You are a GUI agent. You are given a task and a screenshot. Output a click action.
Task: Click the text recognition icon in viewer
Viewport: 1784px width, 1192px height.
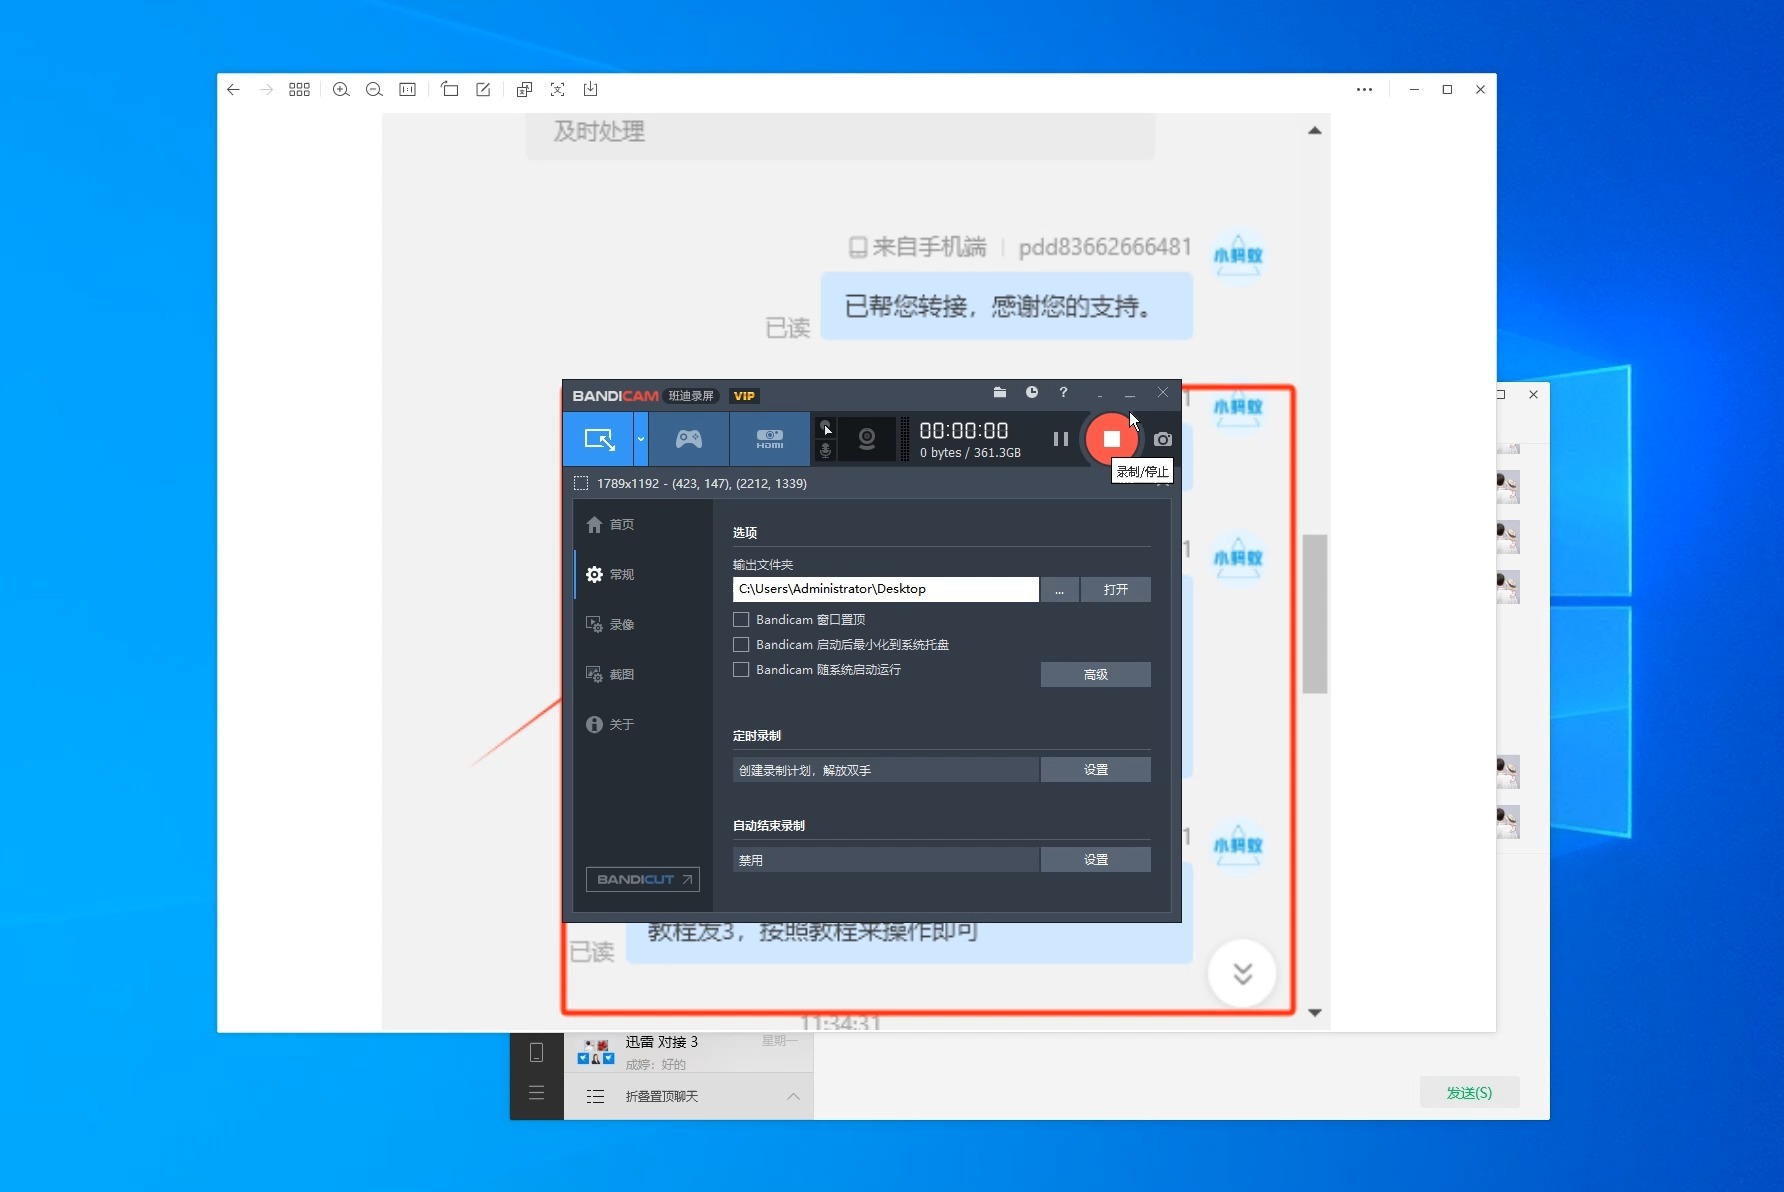557,89
